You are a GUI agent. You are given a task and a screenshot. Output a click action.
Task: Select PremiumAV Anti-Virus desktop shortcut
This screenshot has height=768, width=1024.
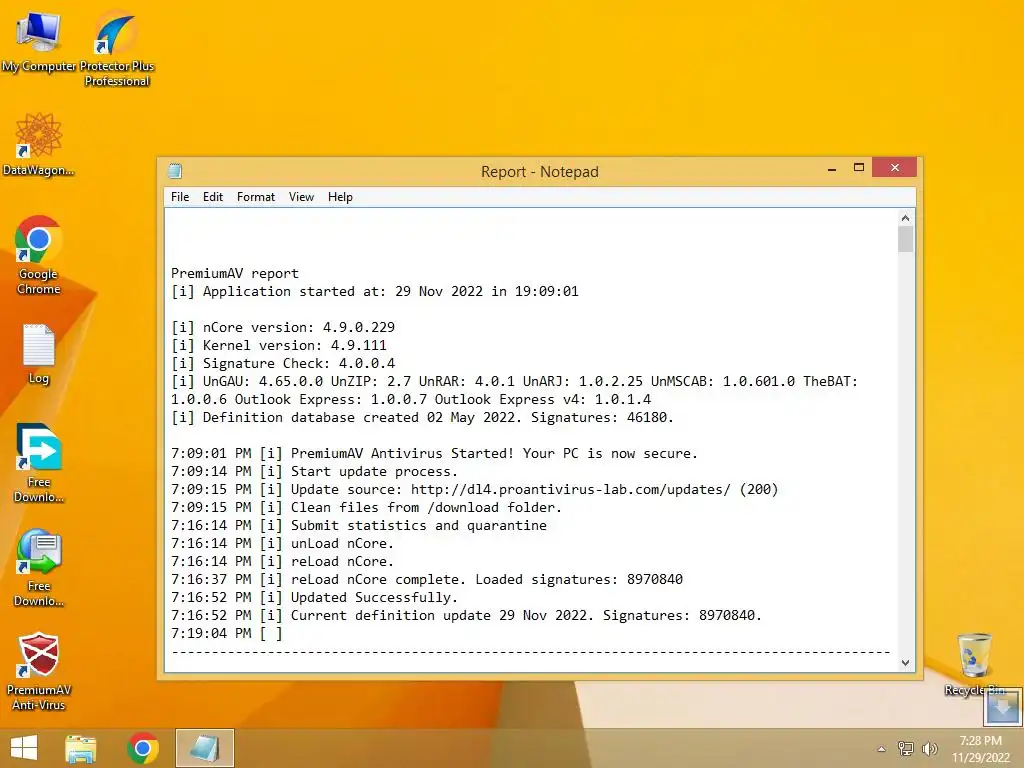[39, 671]
